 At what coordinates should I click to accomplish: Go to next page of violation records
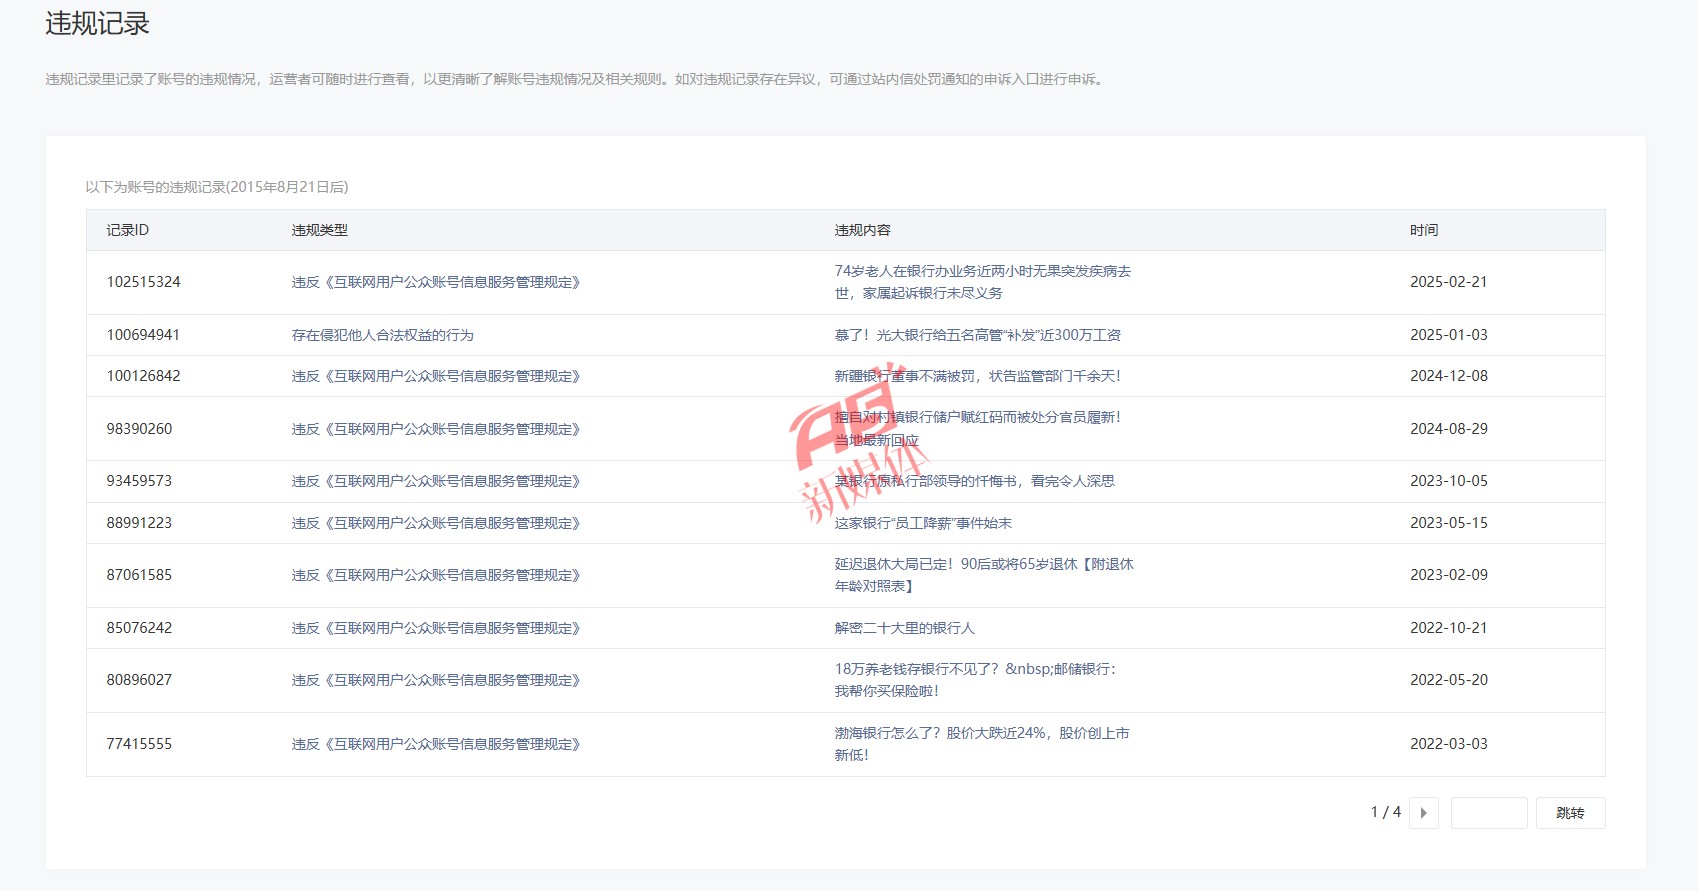click(x=1423, y=813)
